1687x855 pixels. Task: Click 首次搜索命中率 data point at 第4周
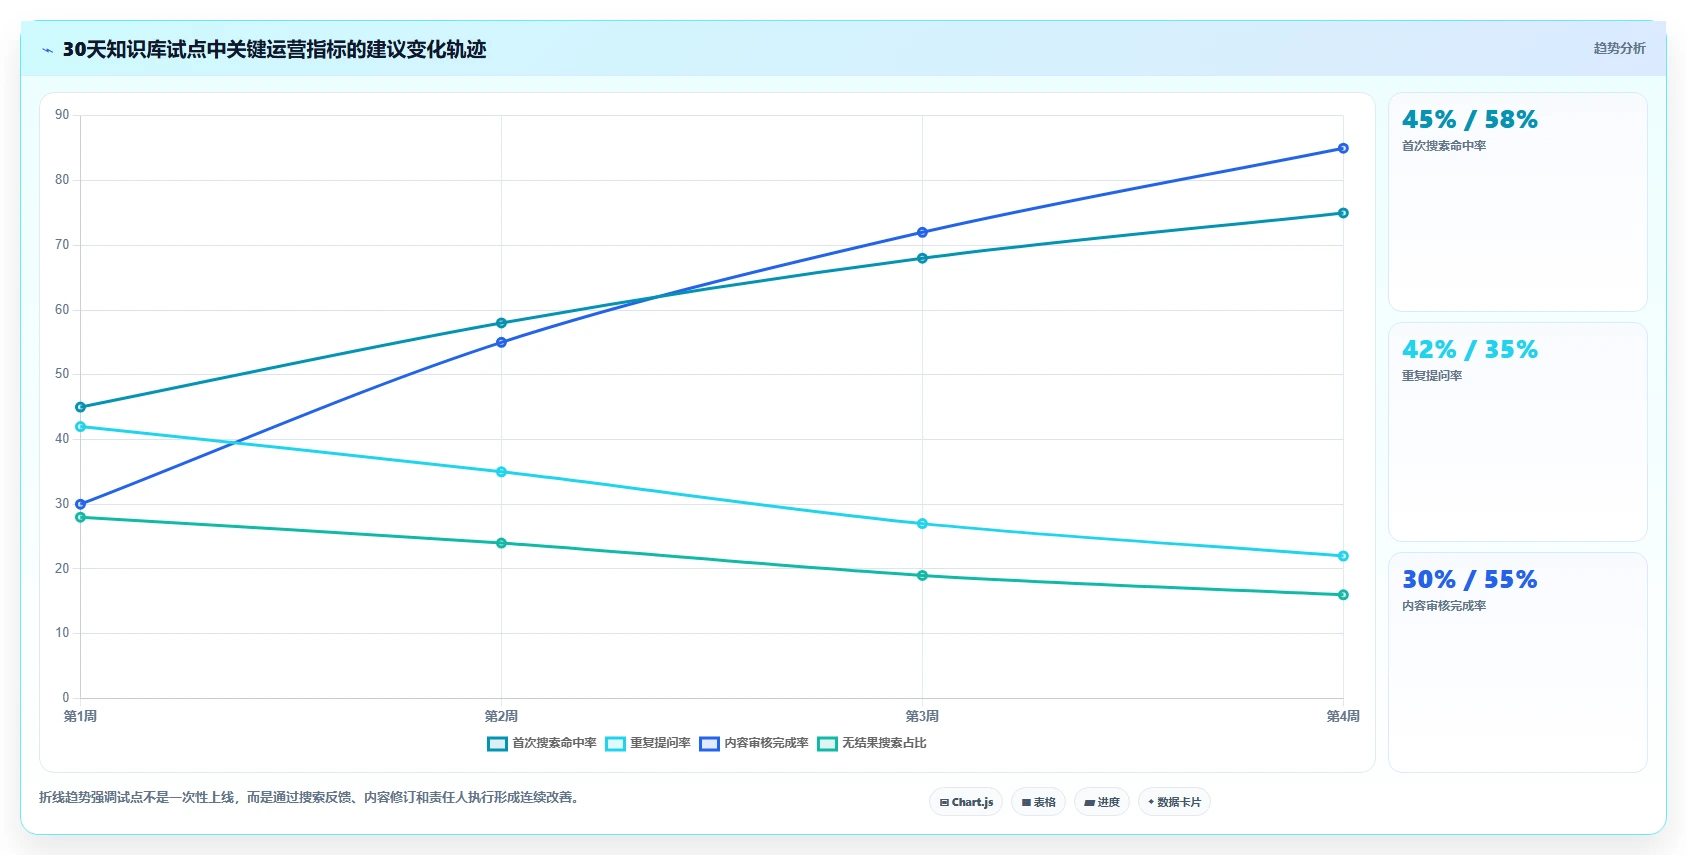point(1343,213)
